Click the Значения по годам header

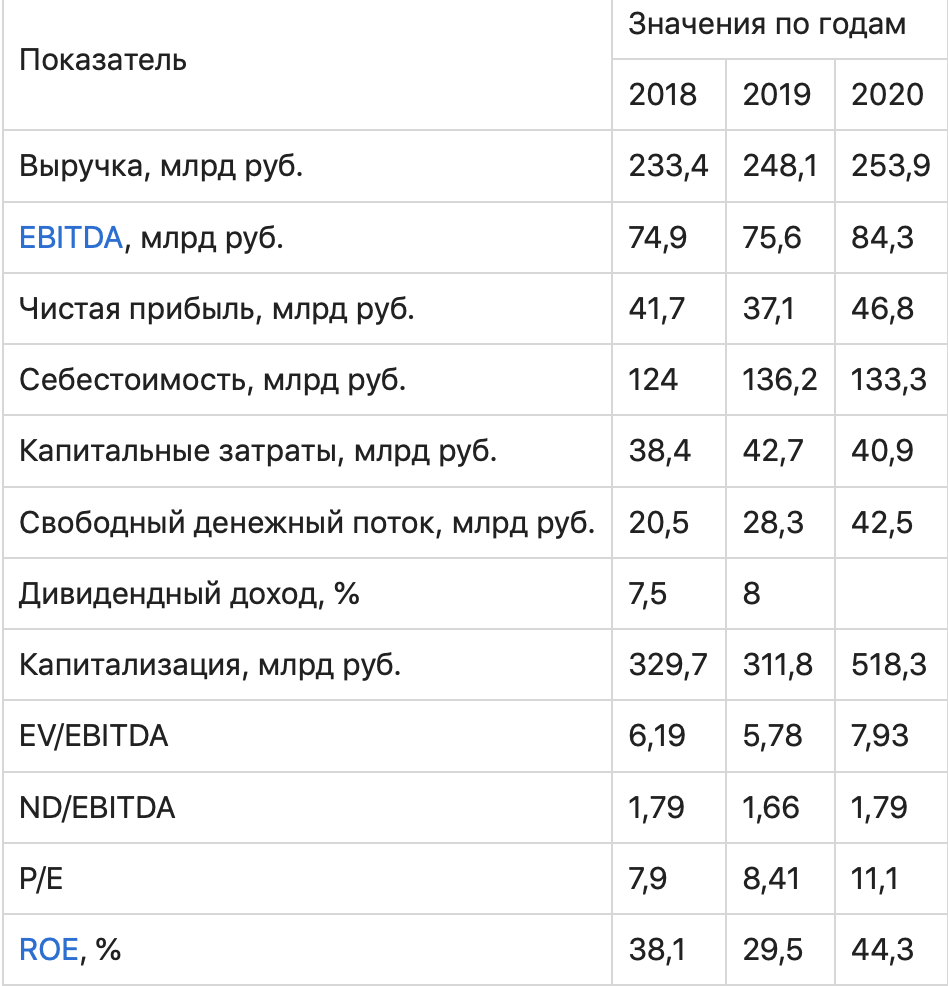point(767,25)
